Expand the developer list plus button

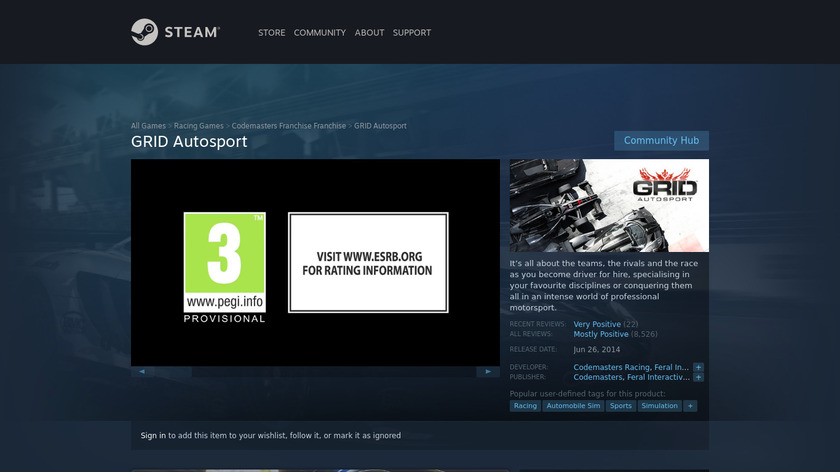click(x=698, y=367)
